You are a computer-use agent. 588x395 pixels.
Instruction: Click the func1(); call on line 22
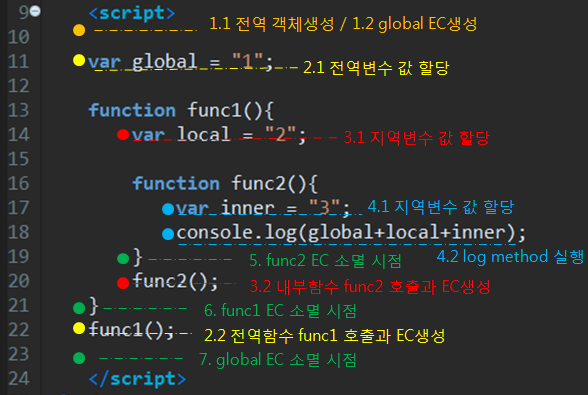tap(131, 330)
